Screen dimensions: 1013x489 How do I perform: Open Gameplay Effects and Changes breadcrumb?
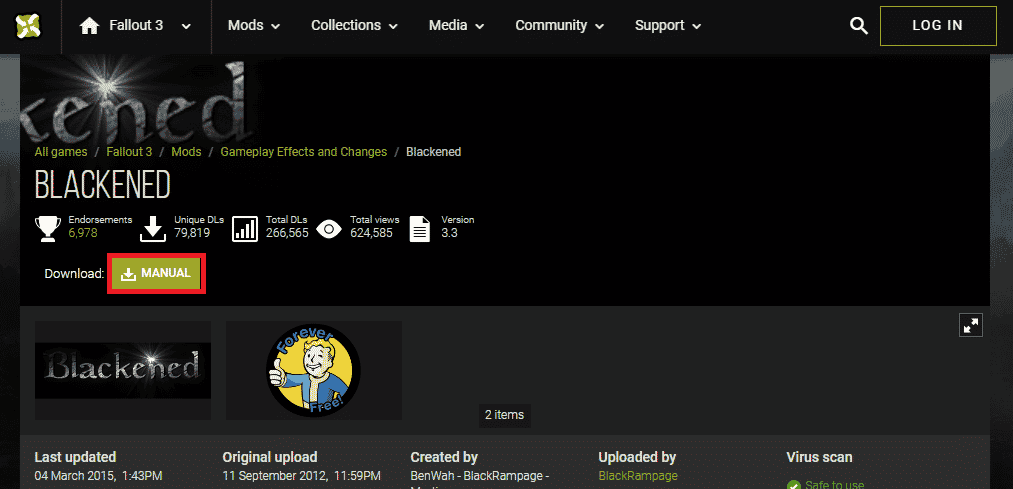(304, 152)
